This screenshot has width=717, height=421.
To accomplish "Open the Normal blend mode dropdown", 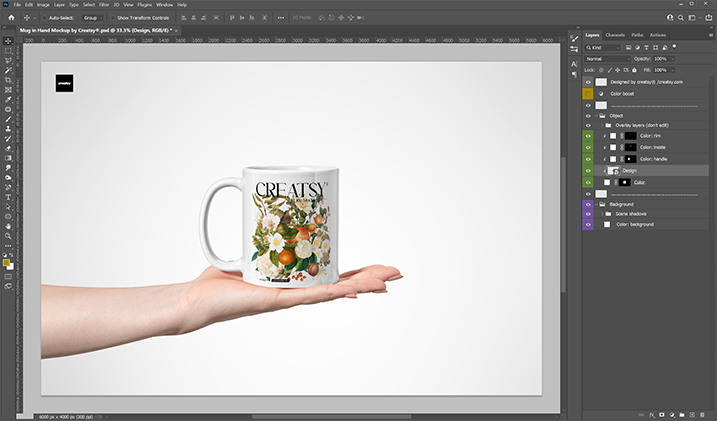I will coord(607,59).
